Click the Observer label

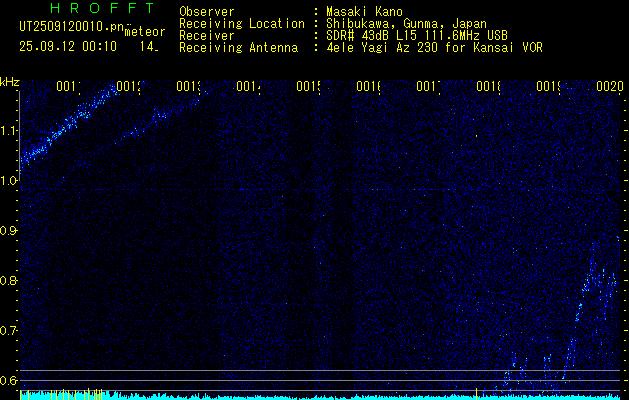coord(207,11)
